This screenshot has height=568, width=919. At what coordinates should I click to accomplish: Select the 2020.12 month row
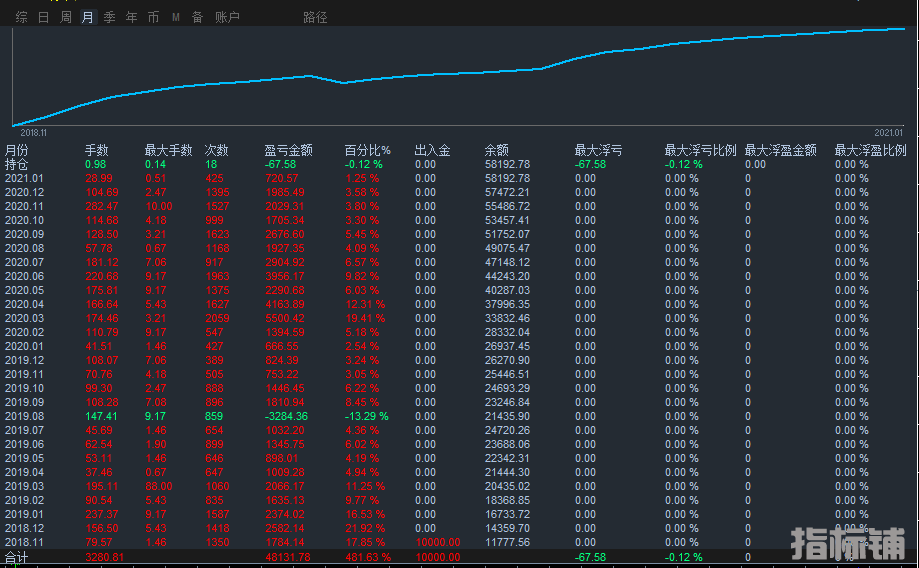[x=460, y=193]
